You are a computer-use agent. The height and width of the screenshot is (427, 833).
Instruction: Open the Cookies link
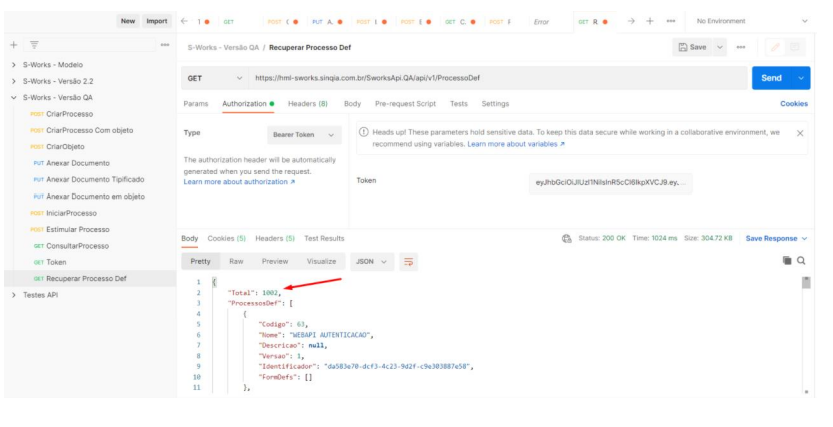pyautogui.click(x=794, y=104)
